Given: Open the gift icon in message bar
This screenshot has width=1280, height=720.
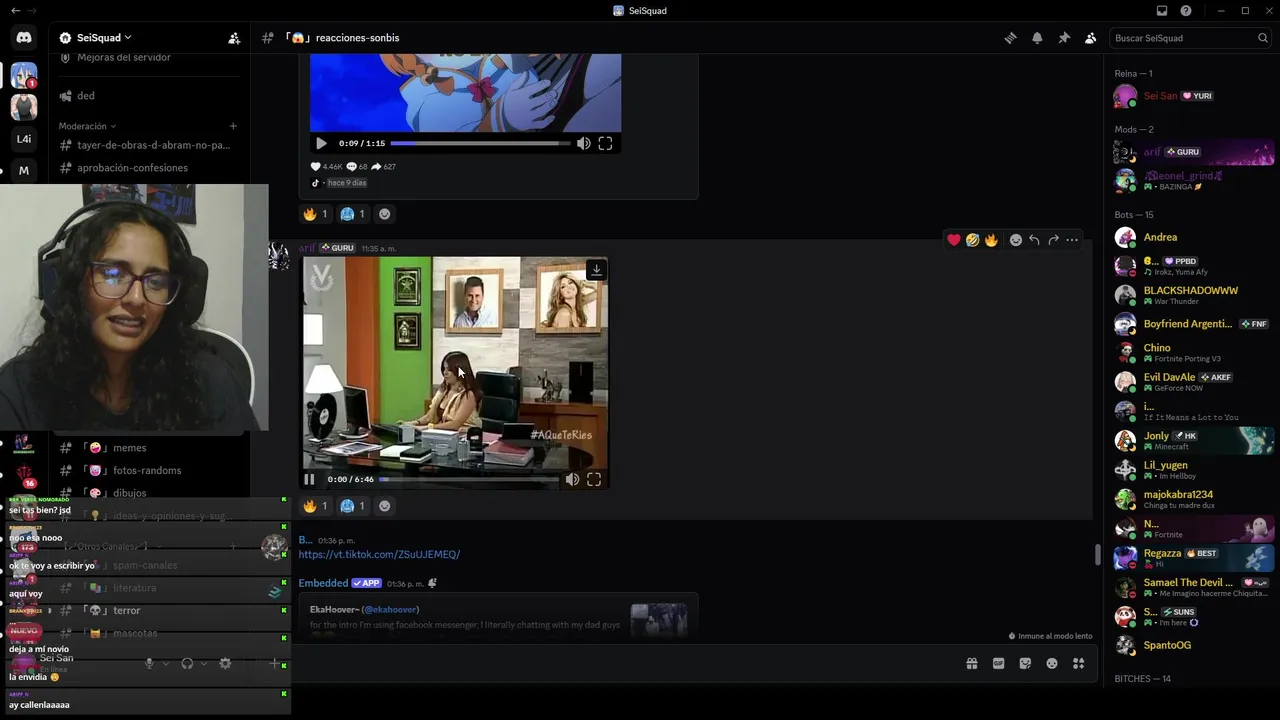Looking at the screenshot, I should tap(971, 663).
